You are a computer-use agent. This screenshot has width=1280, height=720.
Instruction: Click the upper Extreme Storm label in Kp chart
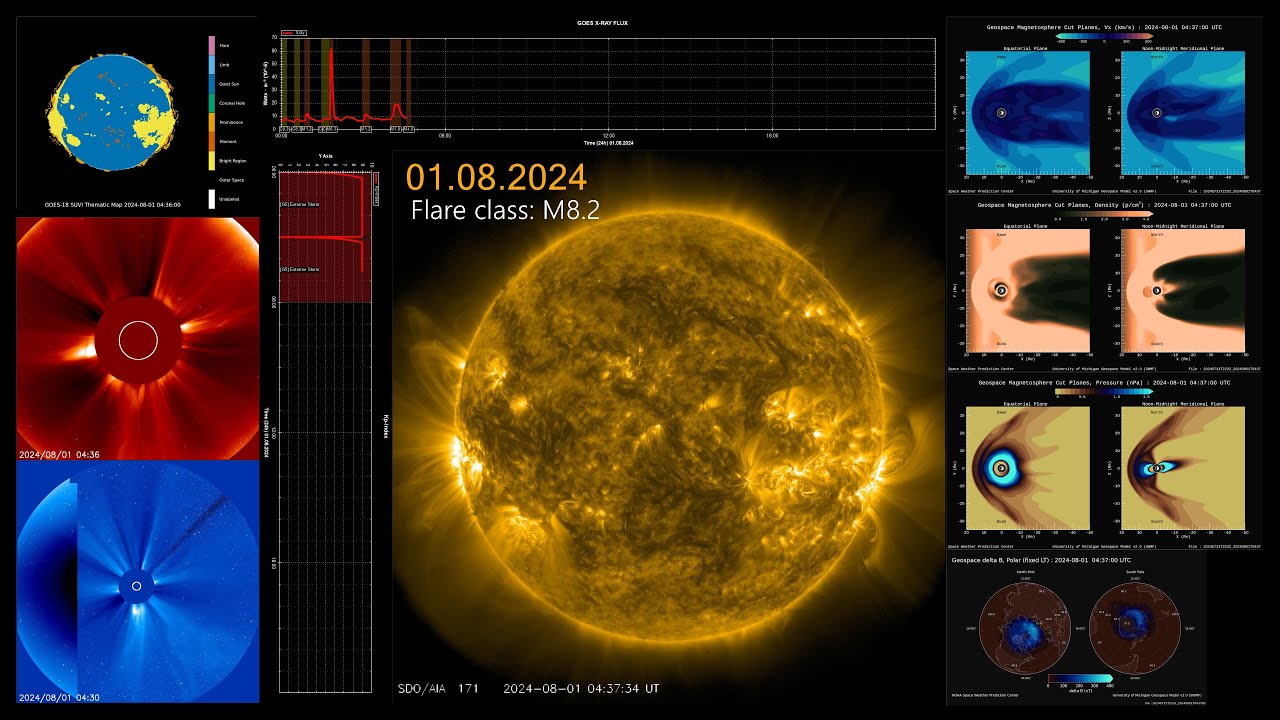tap(300, 205)
